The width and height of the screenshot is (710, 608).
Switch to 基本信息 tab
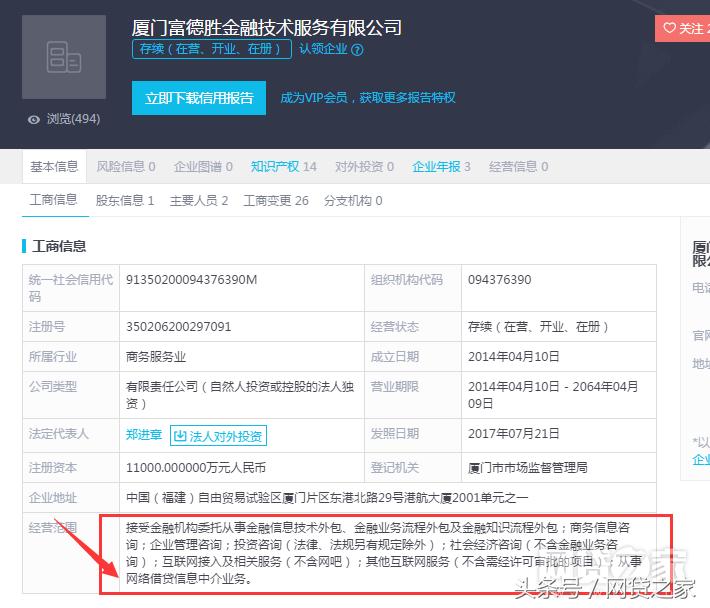pos(54,167)
